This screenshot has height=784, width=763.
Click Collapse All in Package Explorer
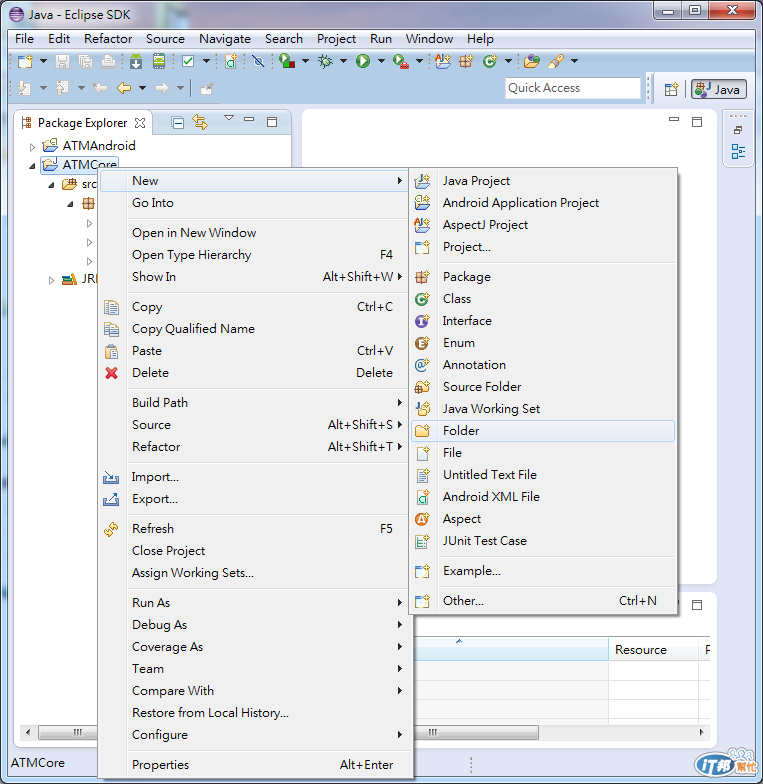coord(178,122)
